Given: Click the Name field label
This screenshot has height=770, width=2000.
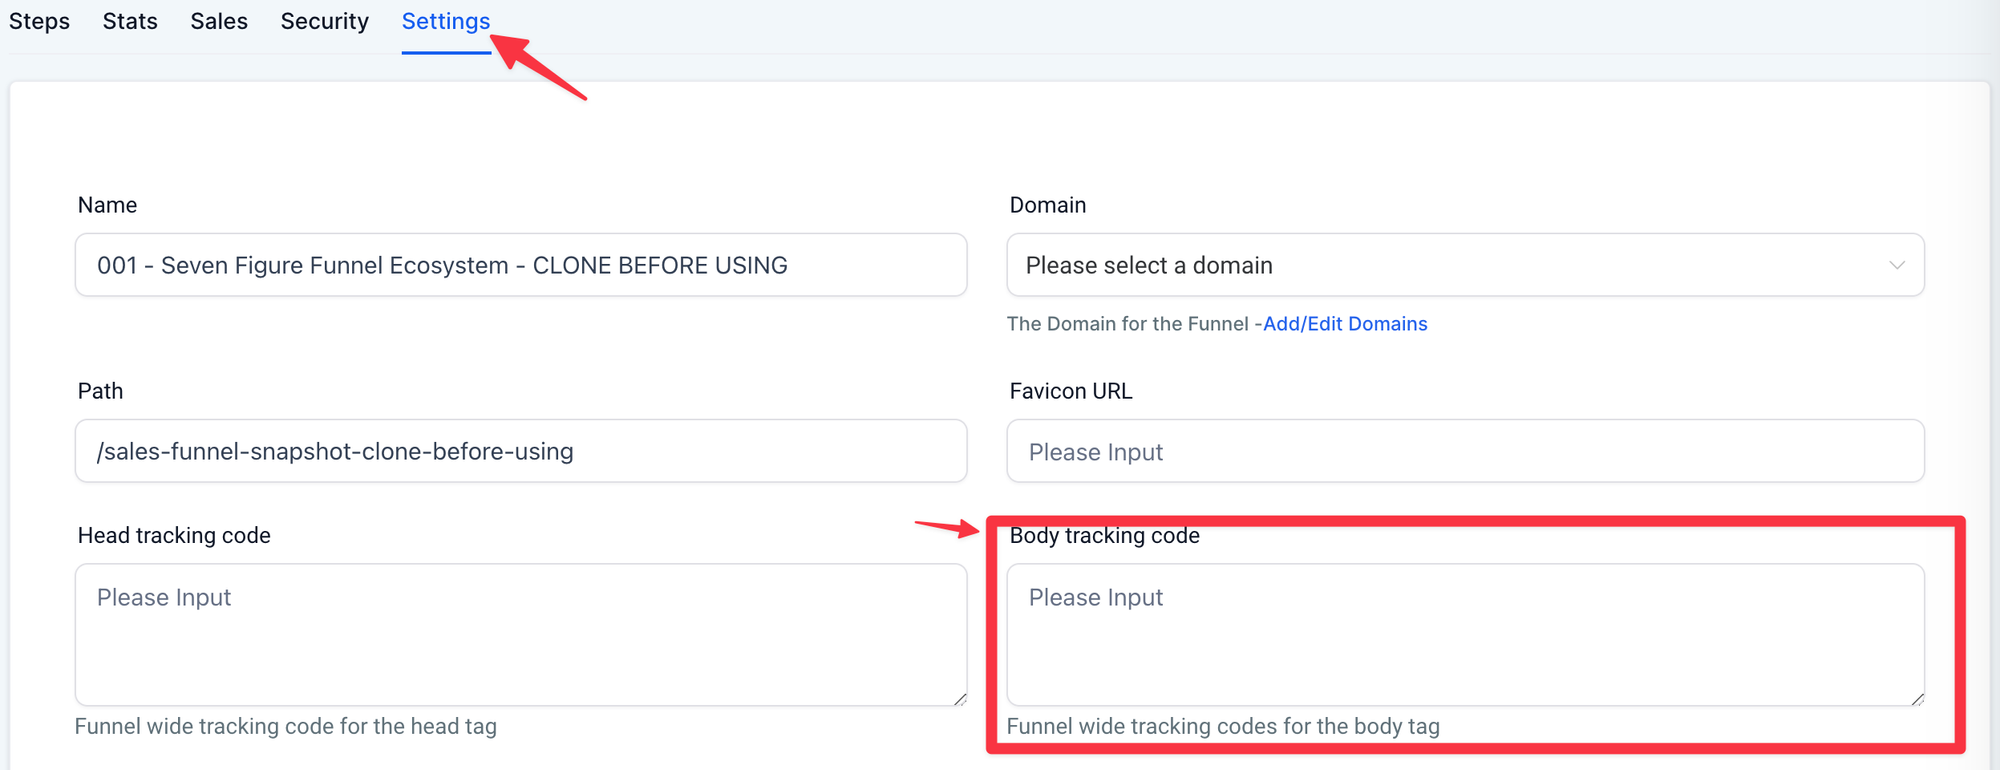Looking at the screenshot, I should [x=107, y=205].
